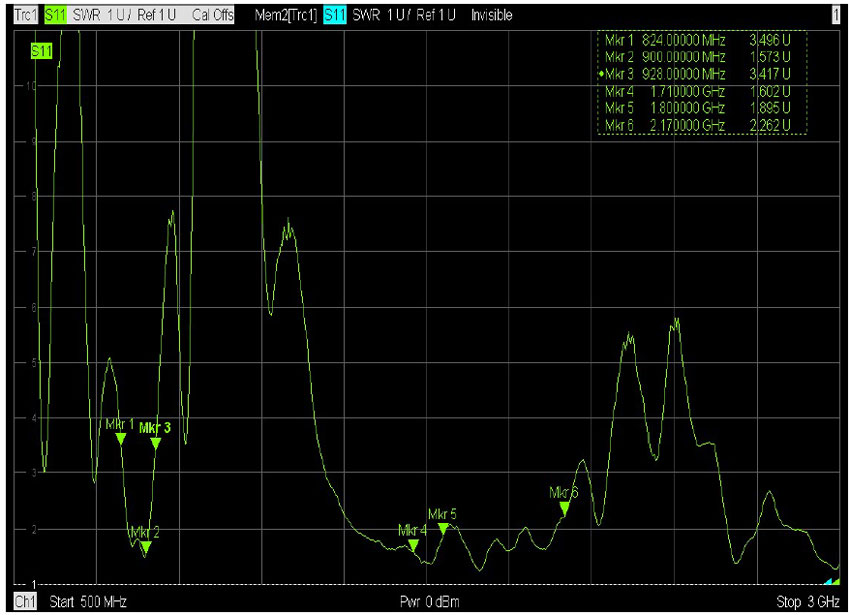
Task: Click the cyan S11 label of Mem2
Action: tap(335, 15)
